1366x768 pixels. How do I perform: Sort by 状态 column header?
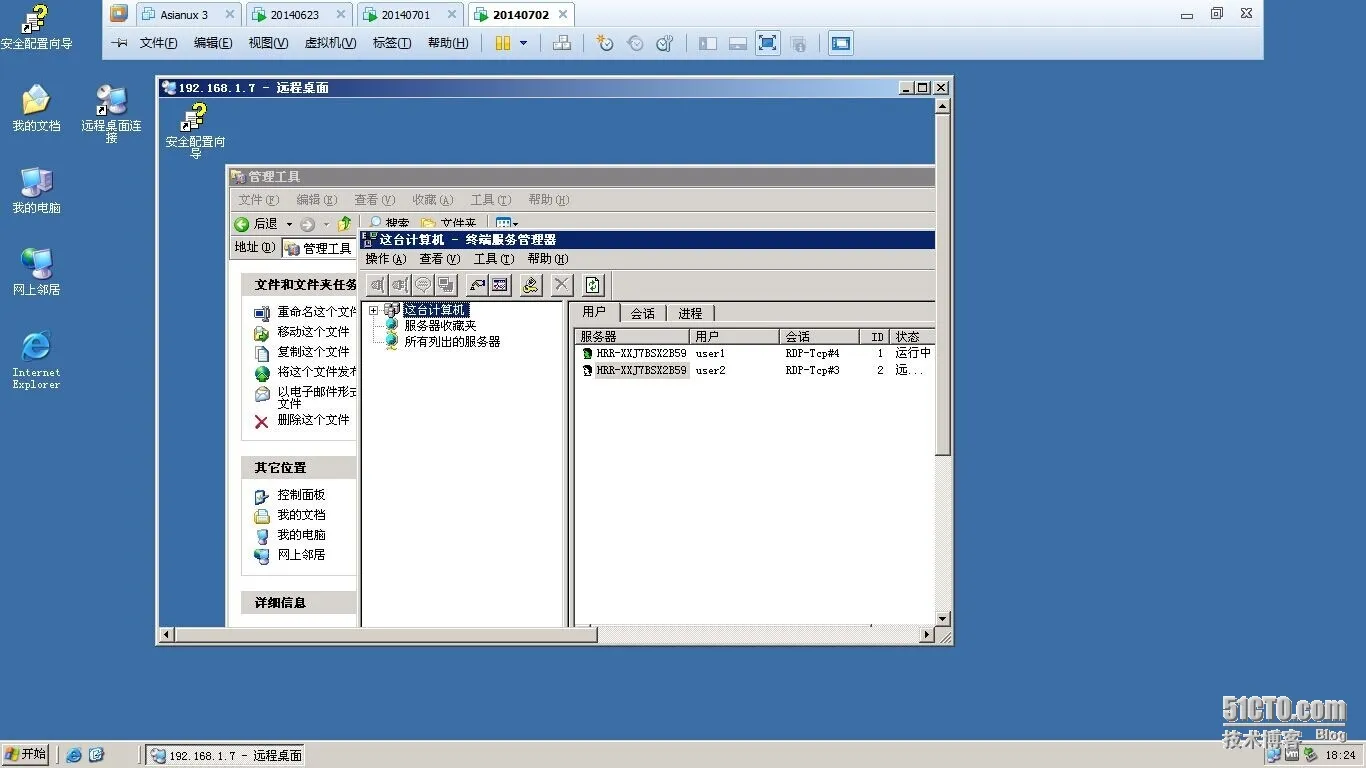(x=912, y=336)
